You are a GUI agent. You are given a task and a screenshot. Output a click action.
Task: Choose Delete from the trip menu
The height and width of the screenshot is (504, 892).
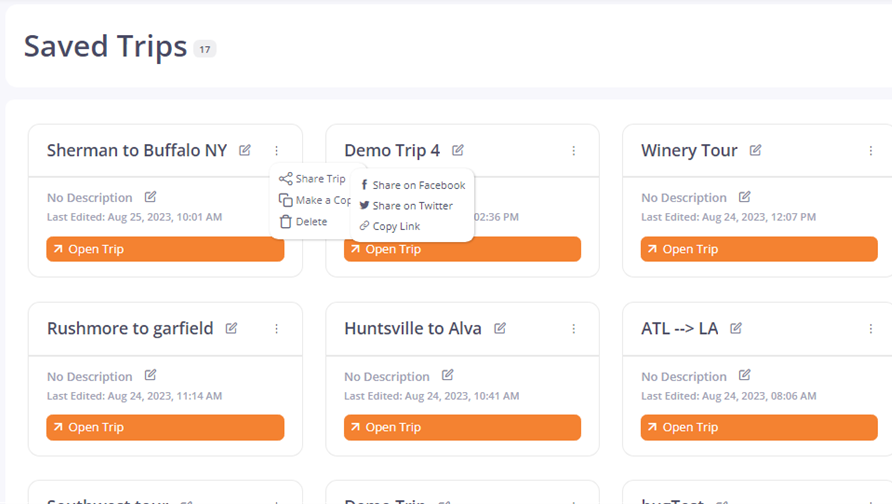pos(303,222)
